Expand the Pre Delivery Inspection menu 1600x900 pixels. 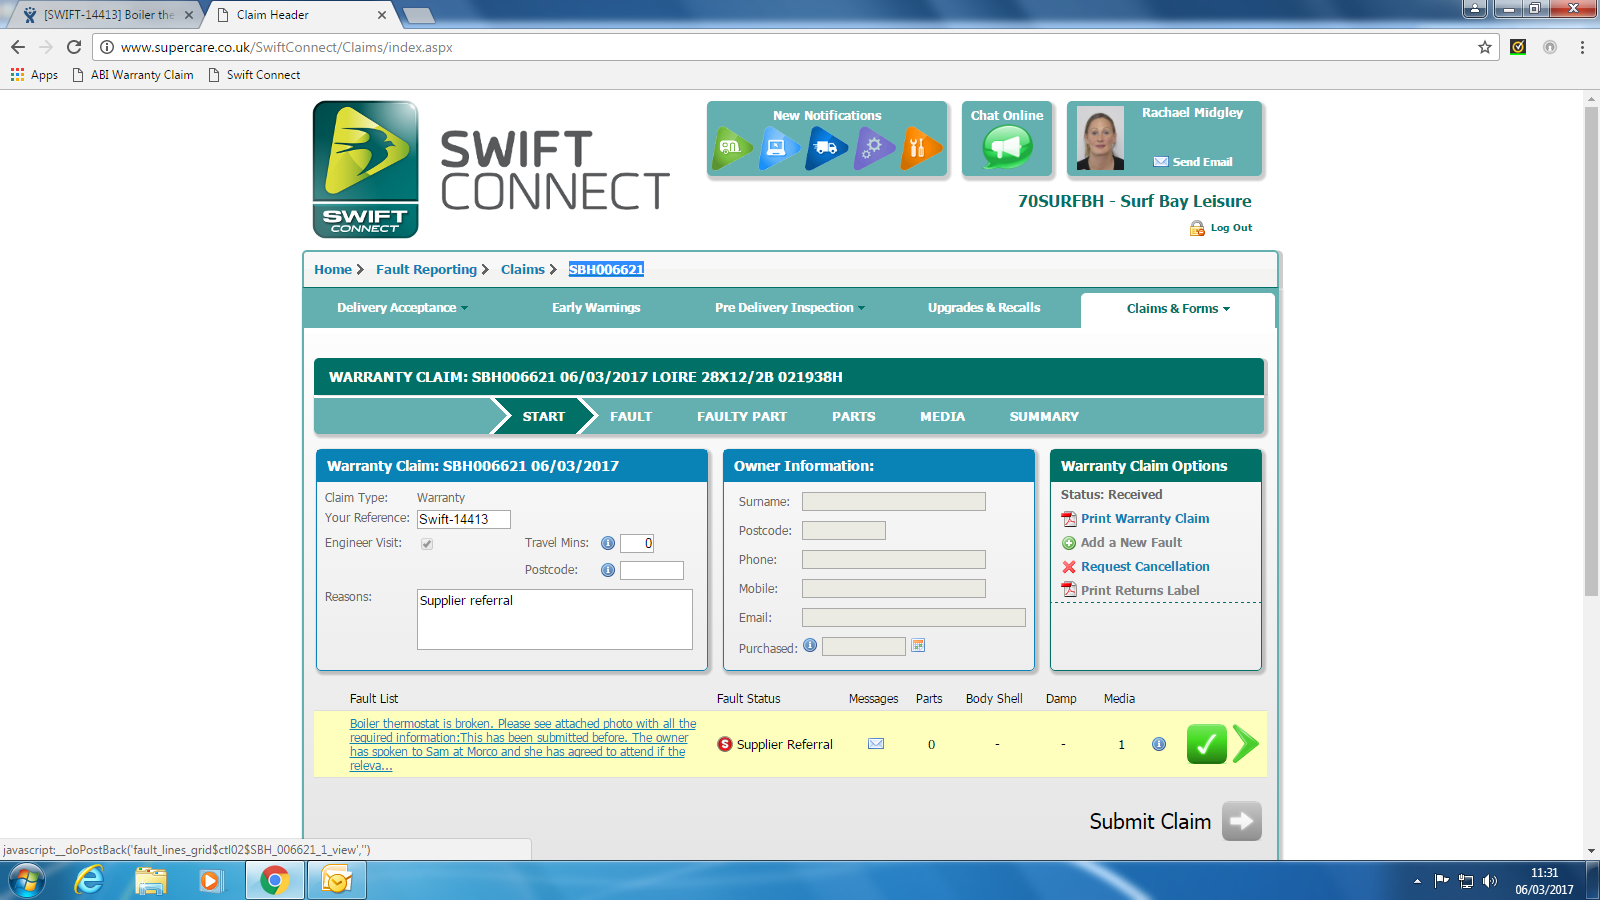coord(790,308)
